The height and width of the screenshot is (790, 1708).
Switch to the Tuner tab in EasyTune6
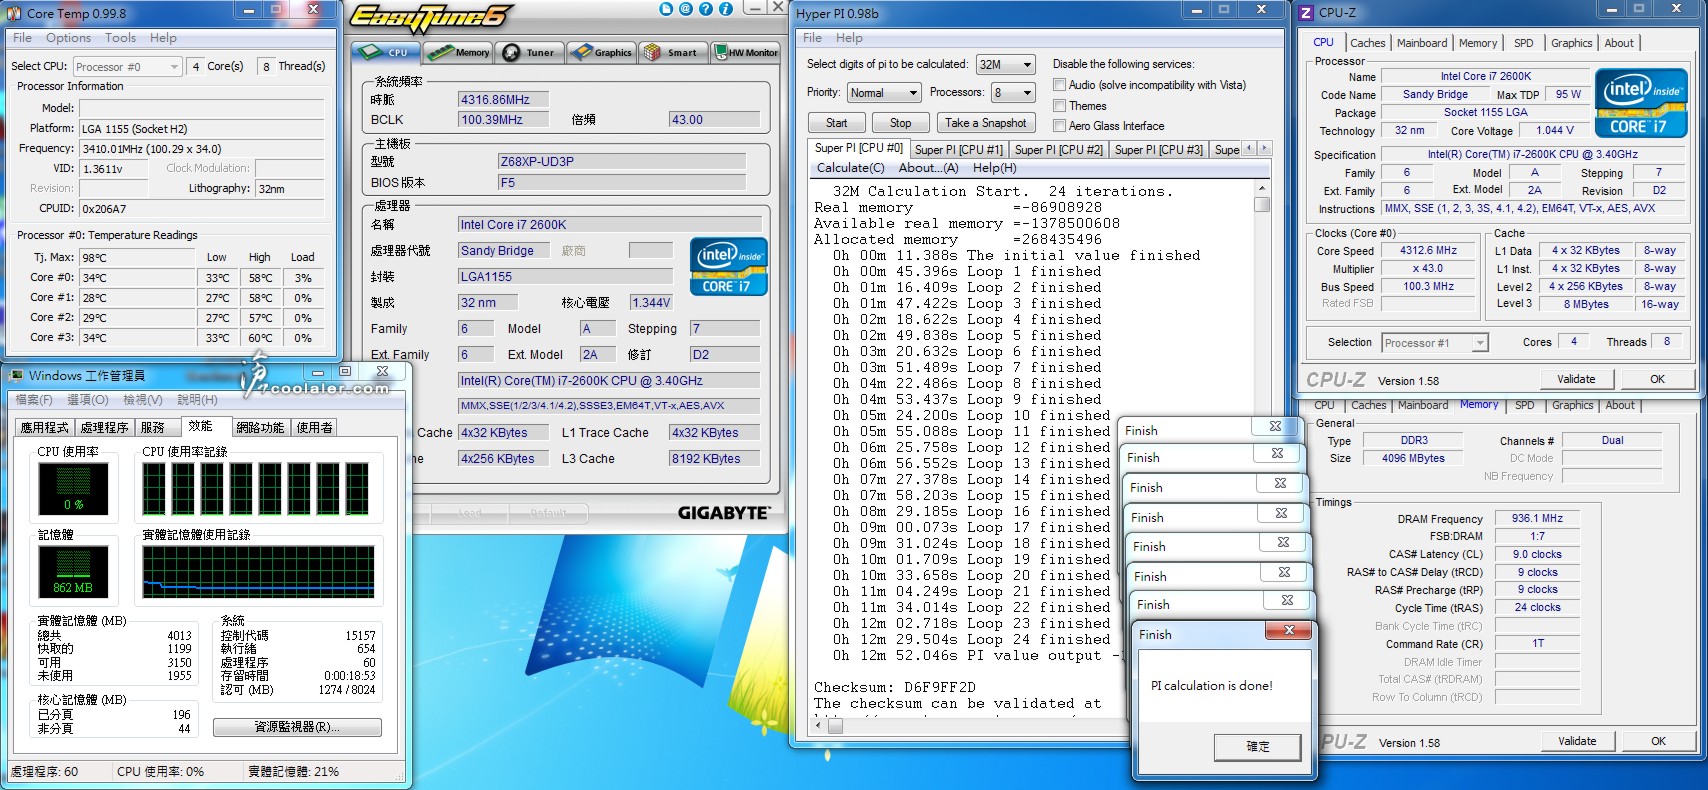tap(531, 52)
